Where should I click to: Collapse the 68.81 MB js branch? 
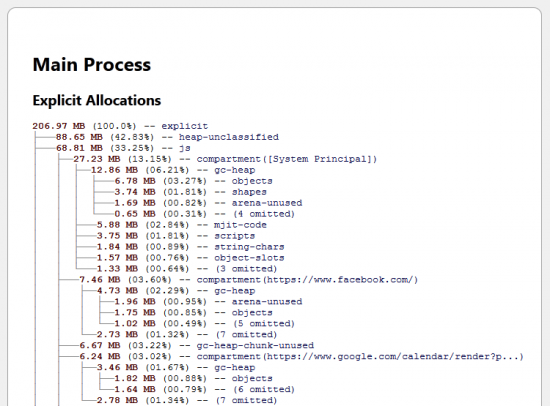(123, 148)
